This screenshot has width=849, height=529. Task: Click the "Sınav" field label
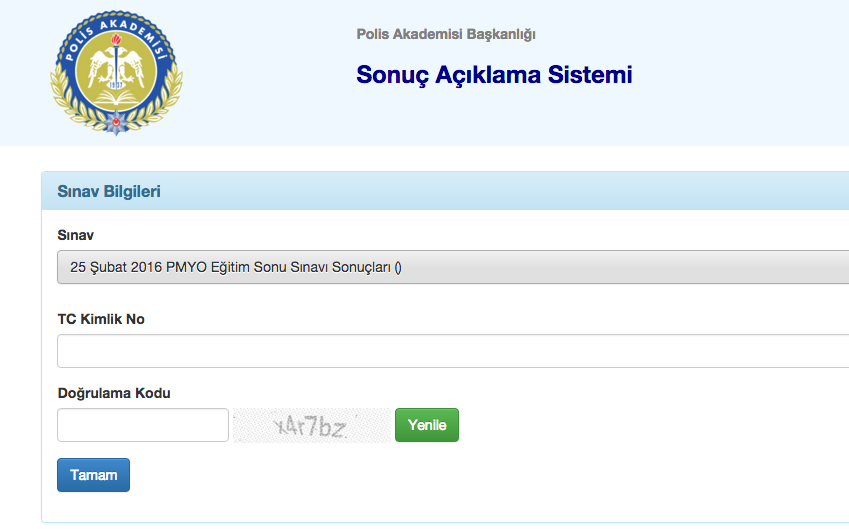pos(76,235)
